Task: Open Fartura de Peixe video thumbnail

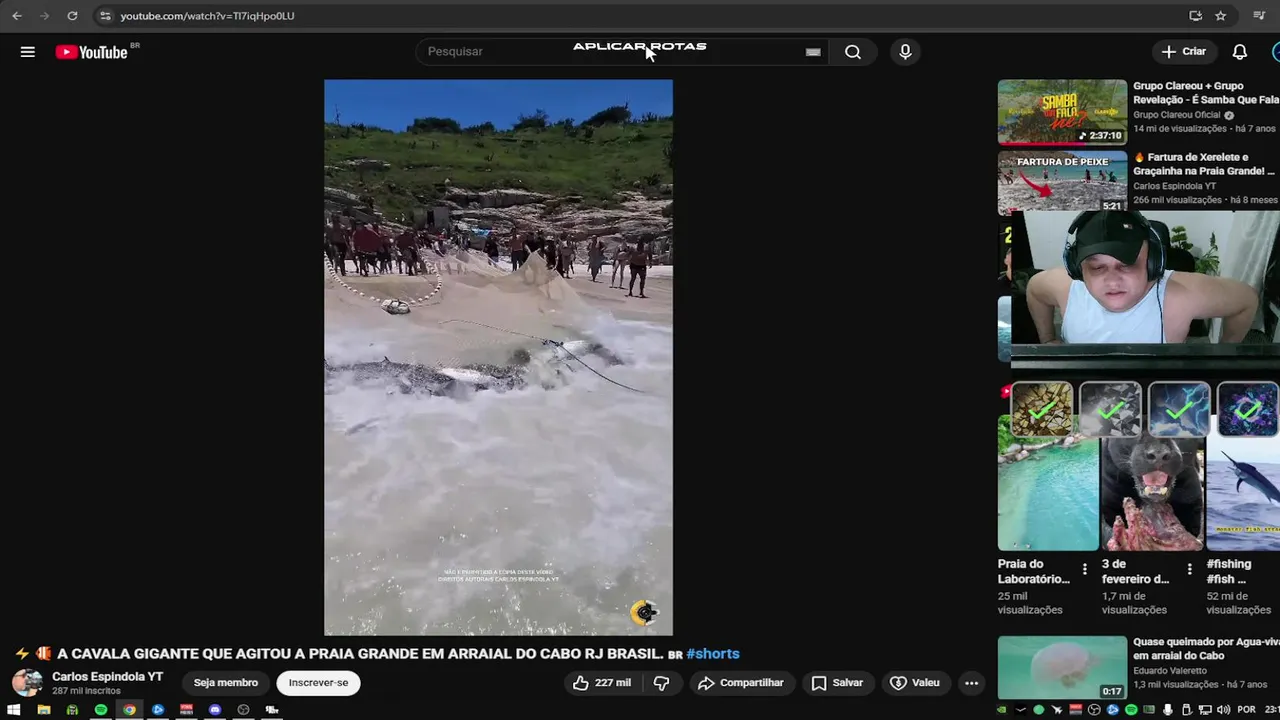Action: [x=1062, y=182]
